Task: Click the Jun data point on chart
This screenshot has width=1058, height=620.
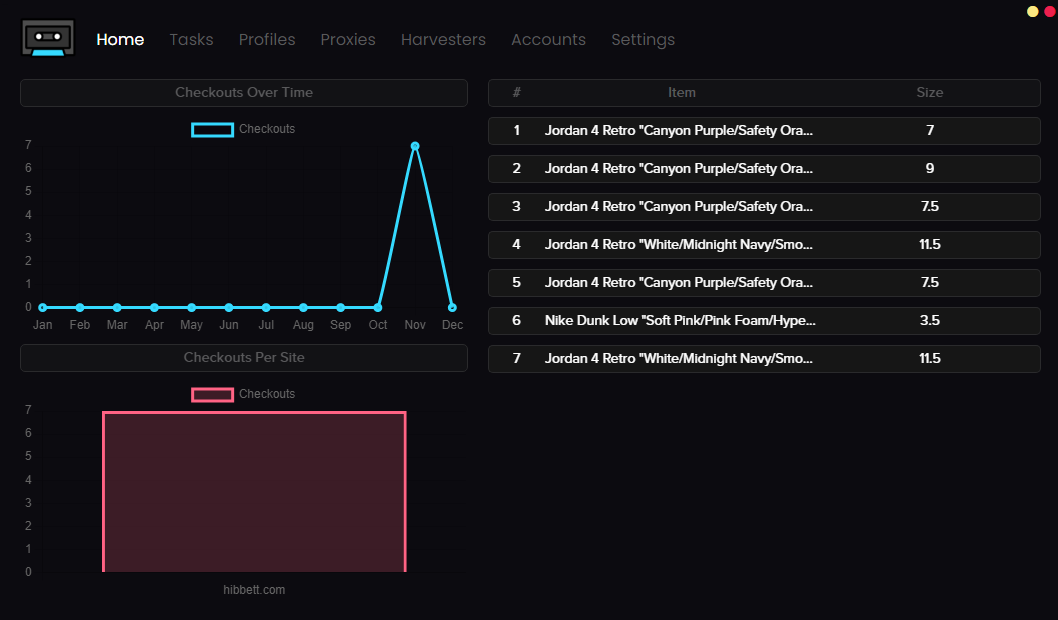Action: 229,308
